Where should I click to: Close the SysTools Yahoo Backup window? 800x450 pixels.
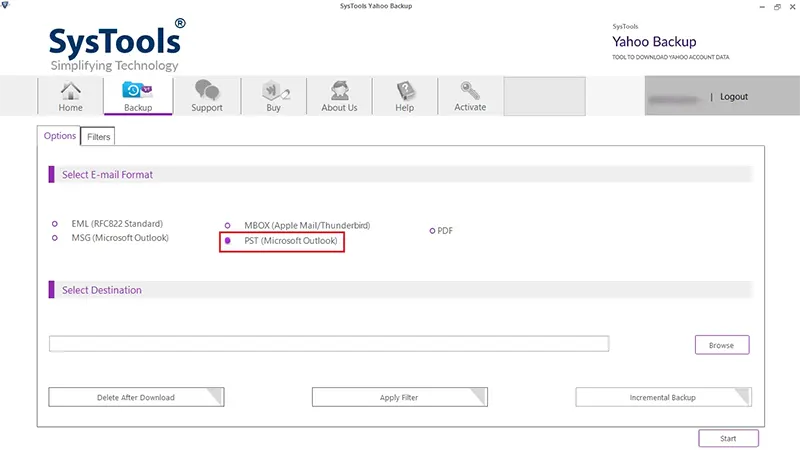(793, 7)
